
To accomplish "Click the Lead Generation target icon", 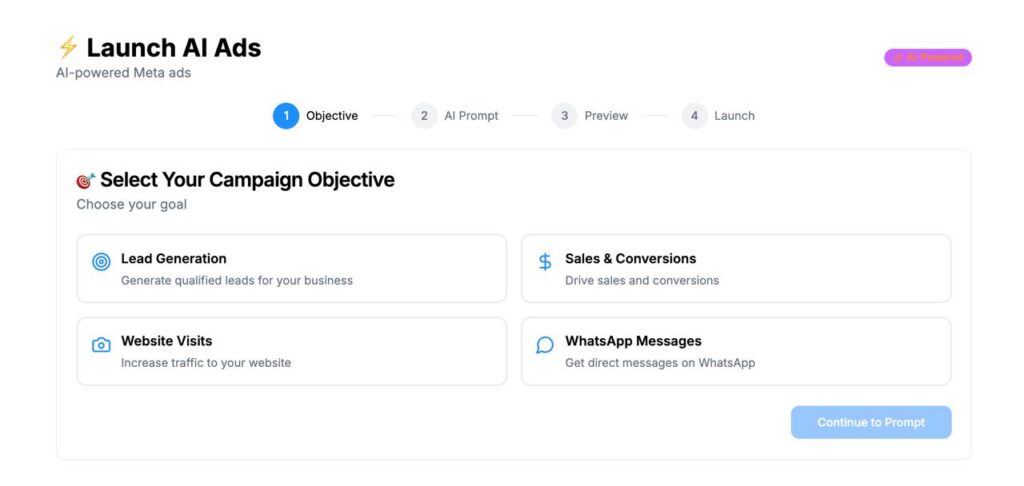I will (101, 262).
